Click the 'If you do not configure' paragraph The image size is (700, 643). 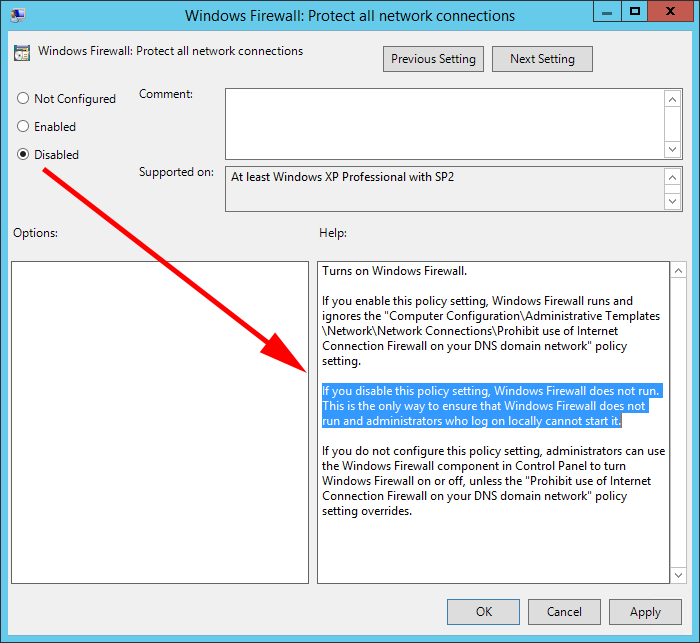click(494, 481)
